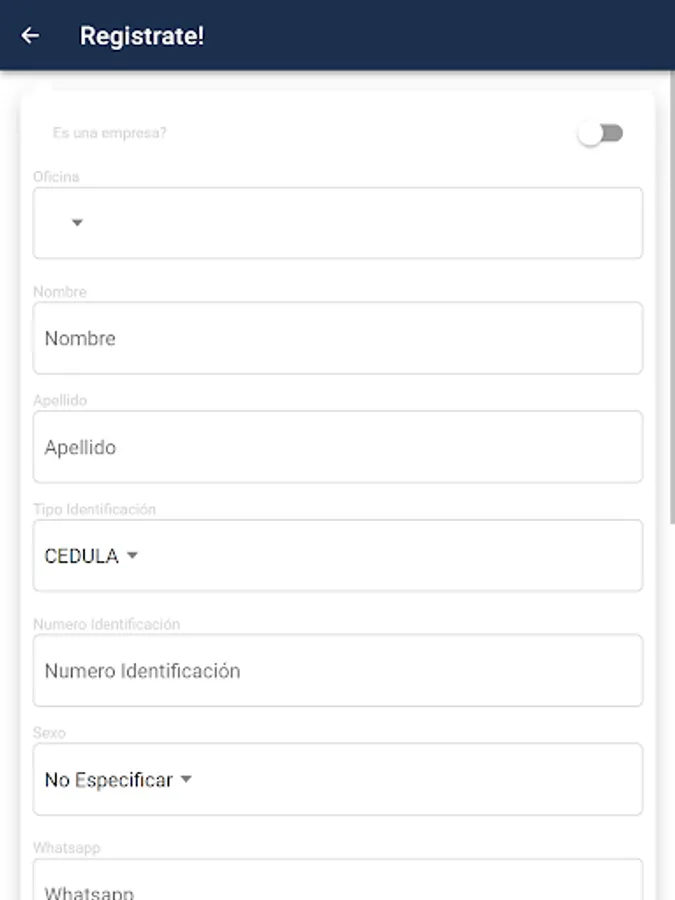The image size is (675, 900).
Task: Click the small Whatsapp caption above field
Action: pyautogui.click(x=66, y=848)
